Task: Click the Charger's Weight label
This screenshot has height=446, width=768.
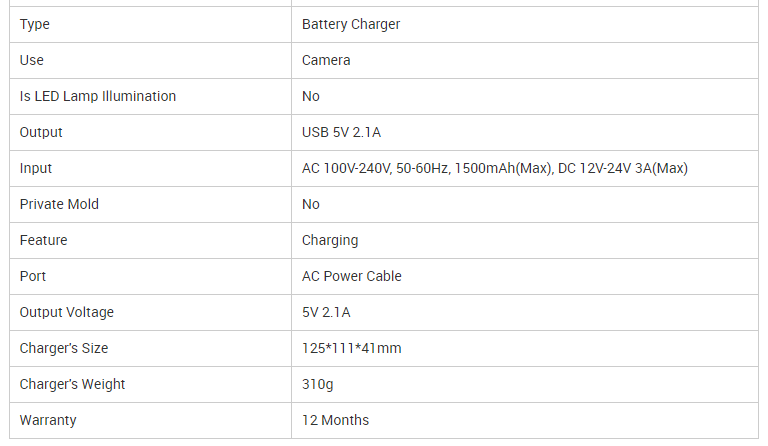Action: 72,384
